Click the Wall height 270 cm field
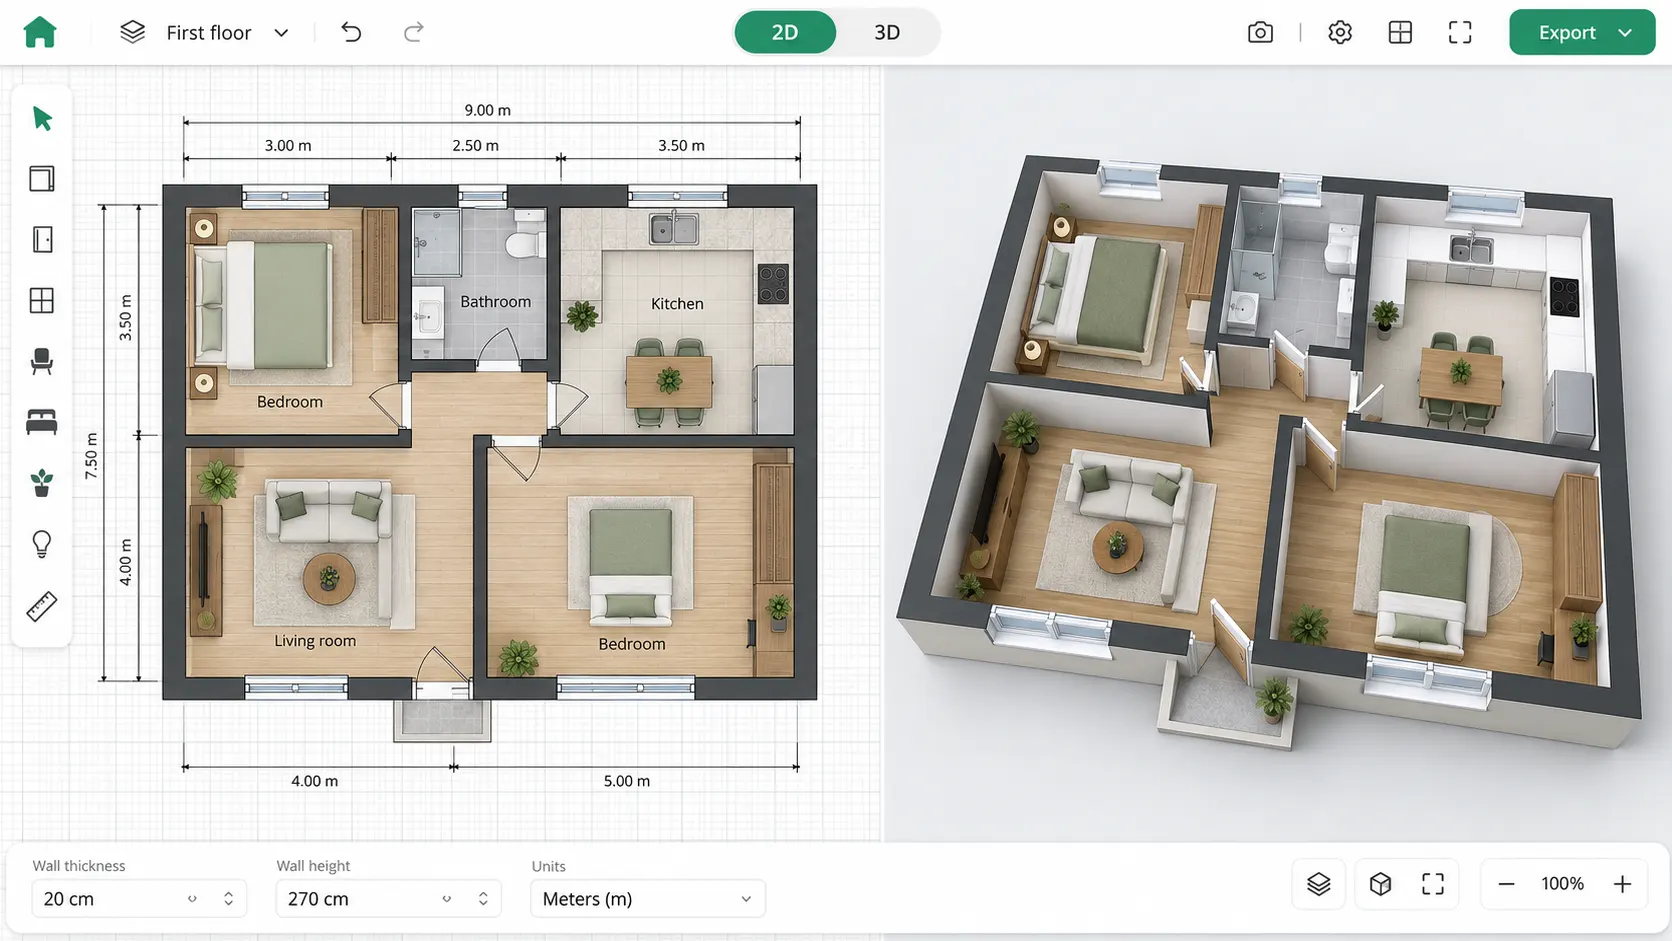Image resolution: width=1672 pixels, height=941 pixels. pos(388,898)
